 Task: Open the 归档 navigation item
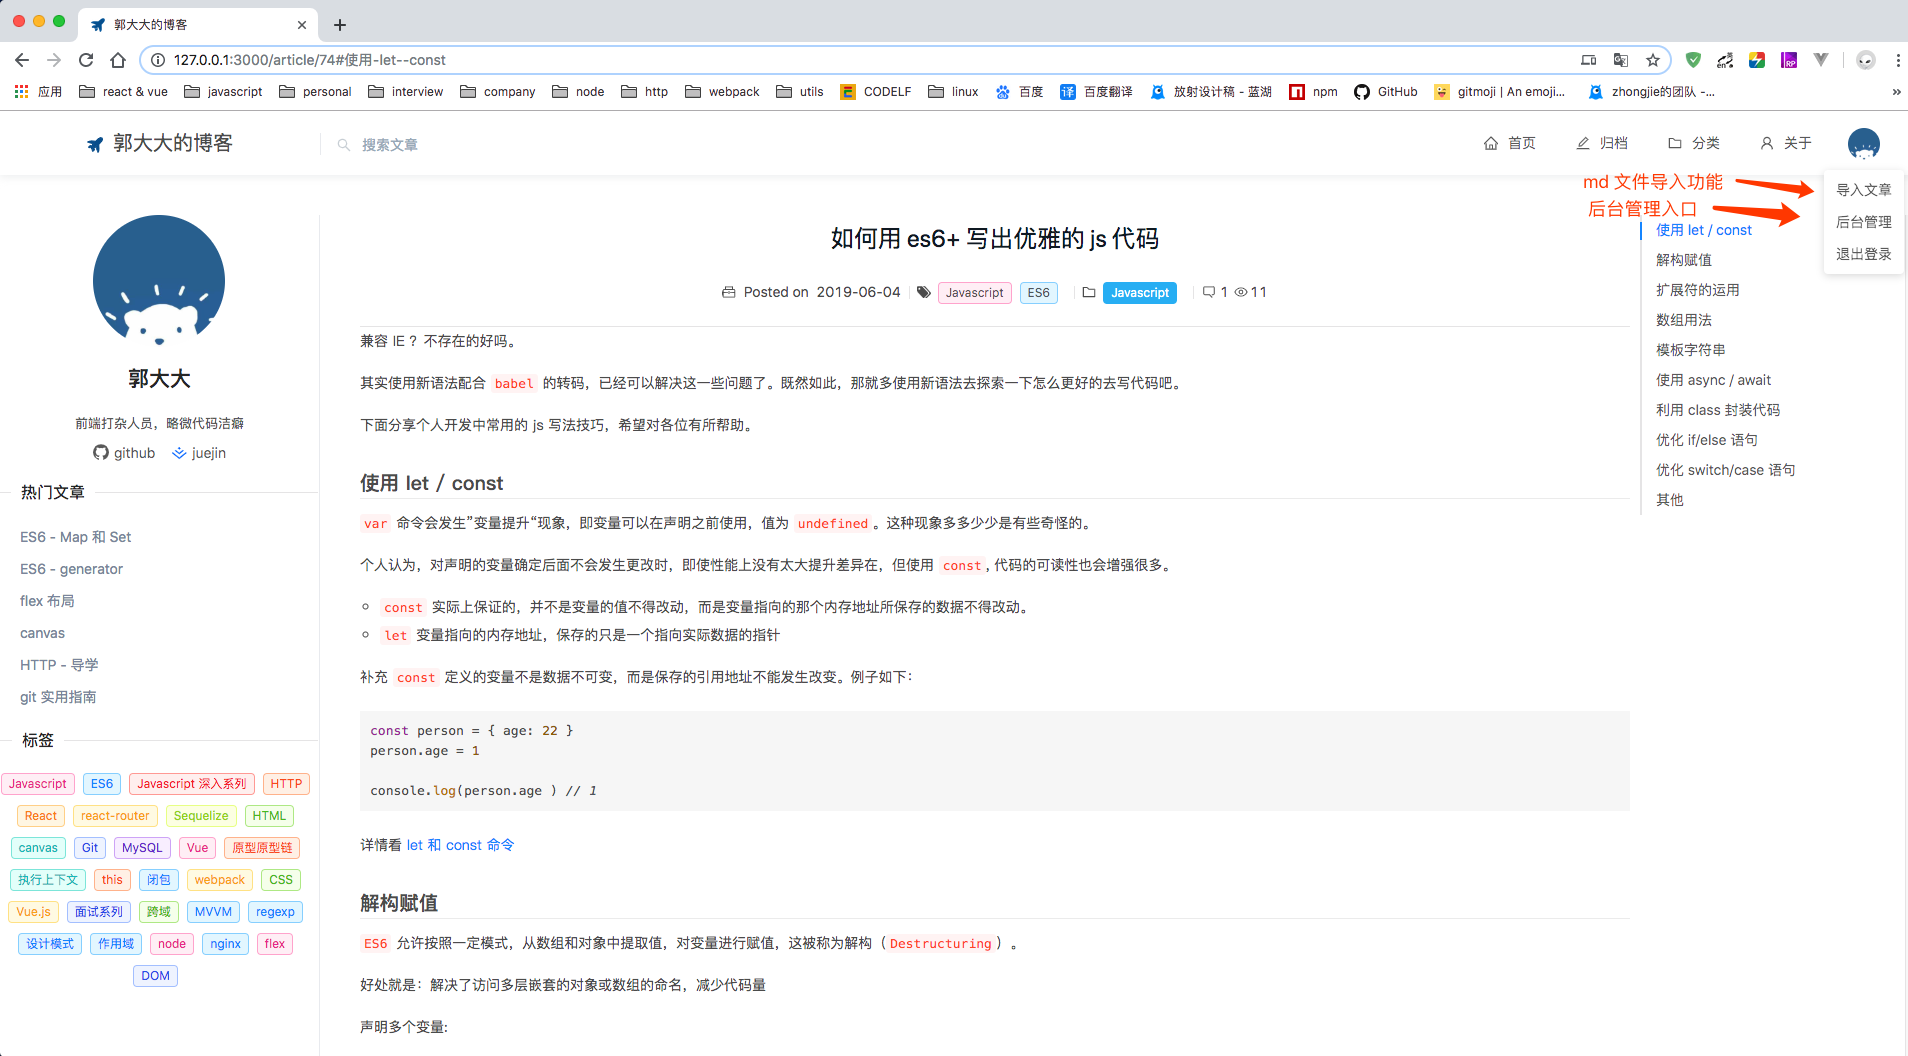click(x=1602, y=144)
